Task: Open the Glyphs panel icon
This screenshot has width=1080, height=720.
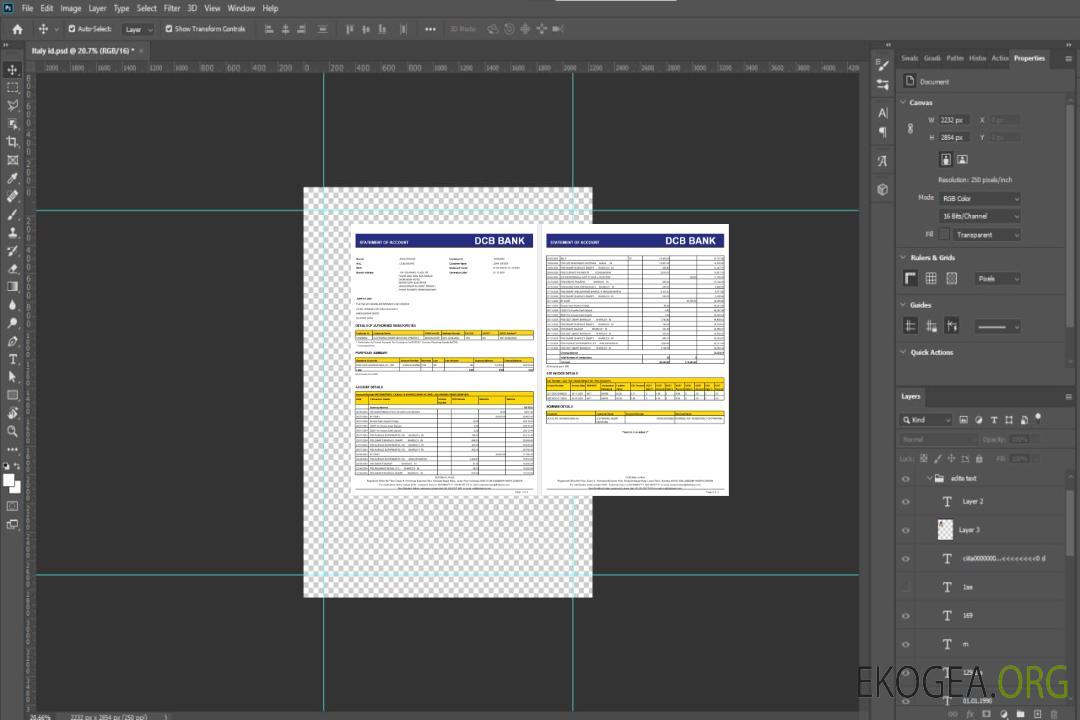Action: [x=883, y=161]
